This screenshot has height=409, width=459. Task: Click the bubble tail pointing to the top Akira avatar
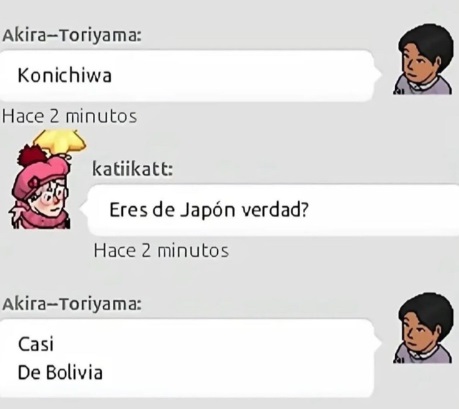378,75
